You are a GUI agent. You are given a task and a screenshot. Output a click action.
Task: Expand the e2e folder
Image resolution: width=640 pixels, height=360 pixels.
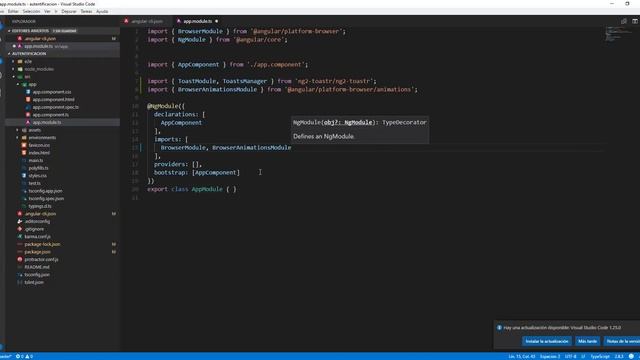click(x=28, y=61)
